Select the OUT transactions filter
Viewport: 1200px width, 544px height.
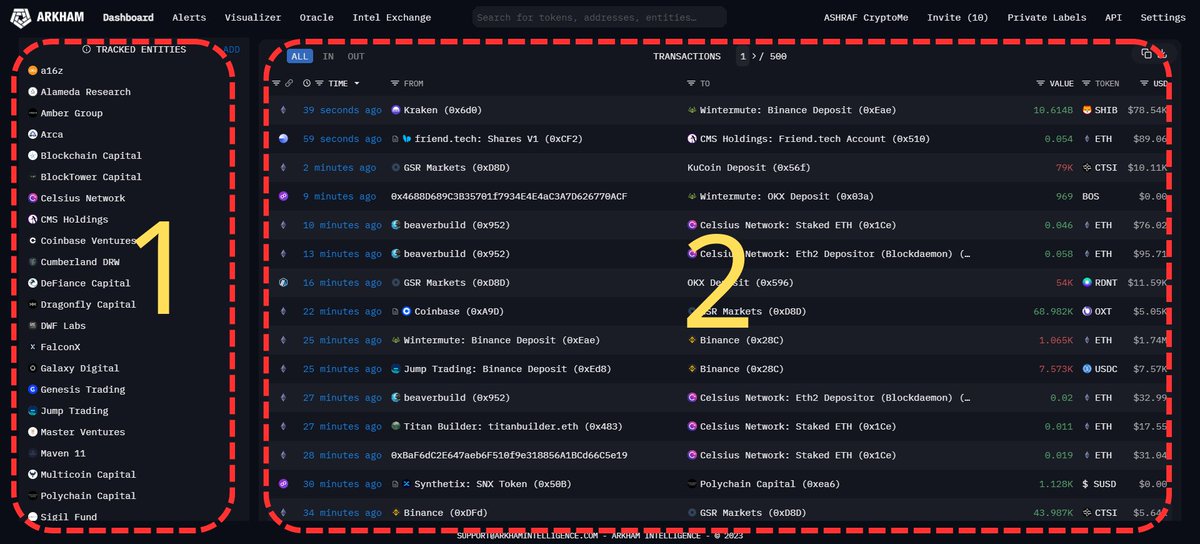tap(356, 57)
